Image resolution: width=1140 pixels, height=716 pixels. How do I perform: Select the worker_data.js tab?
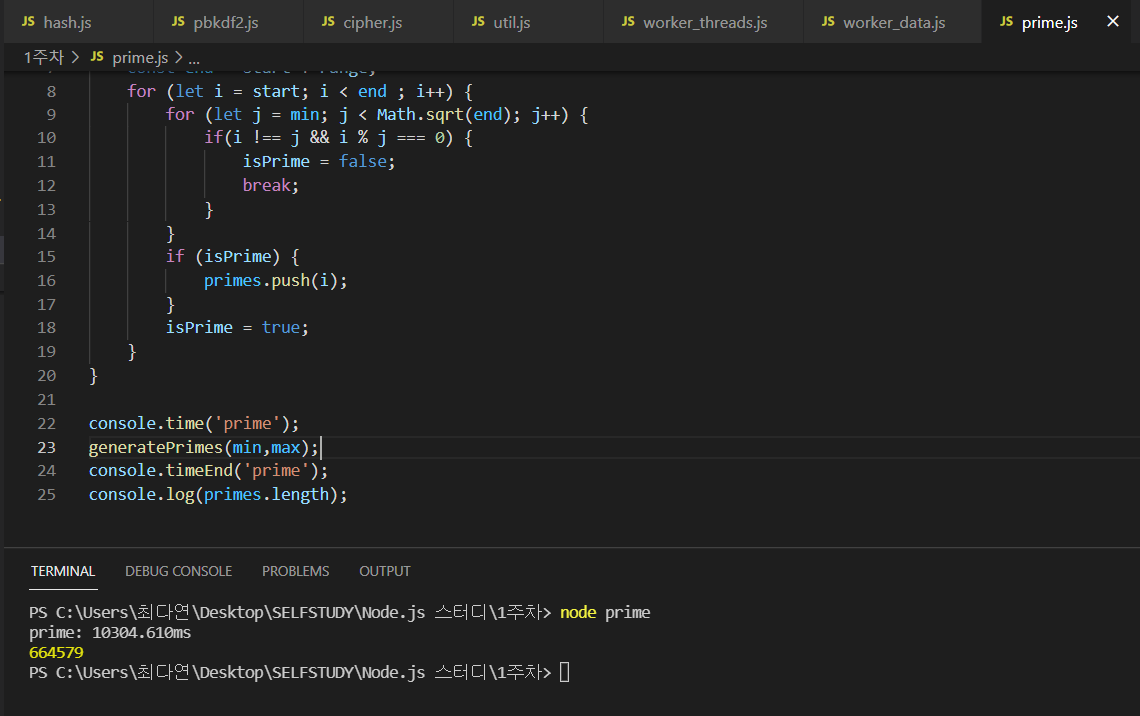[893, 22]
